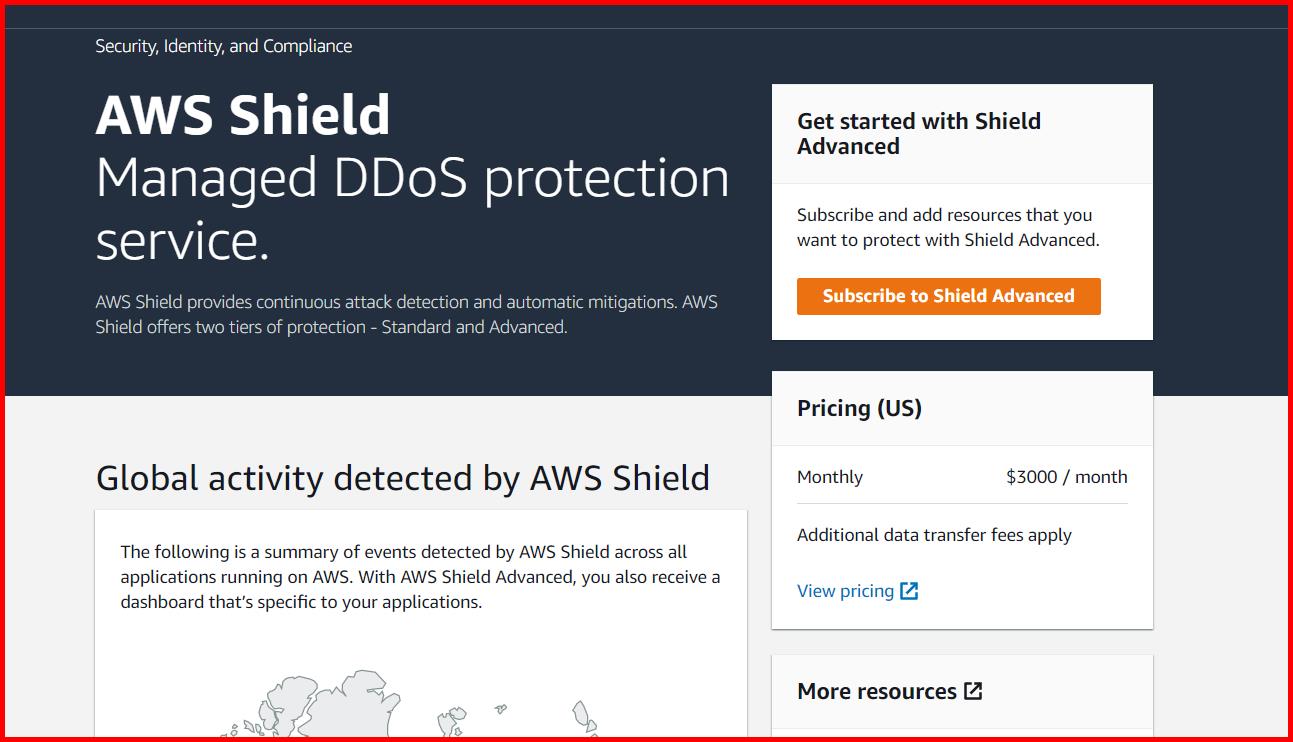Click the AWS Shield page title
Viewport: 1293px width, 742px height.
(241, 115)
